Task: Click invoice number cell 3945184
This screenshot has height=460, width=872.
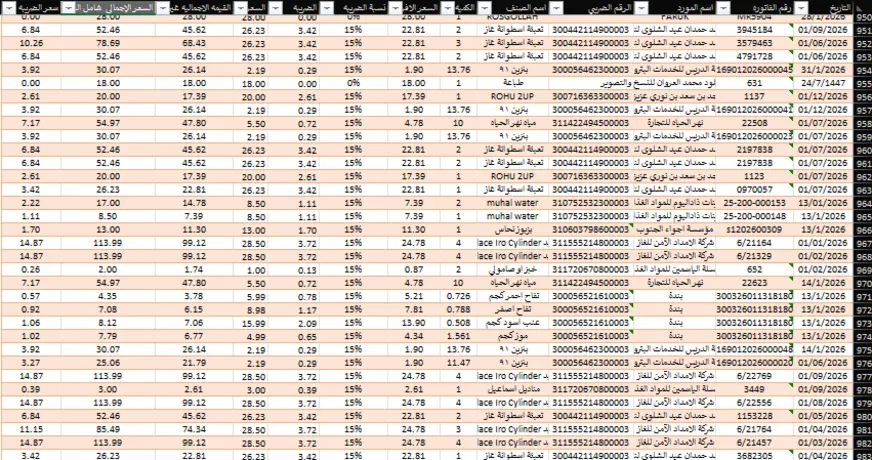Action: tap(755, 29)
